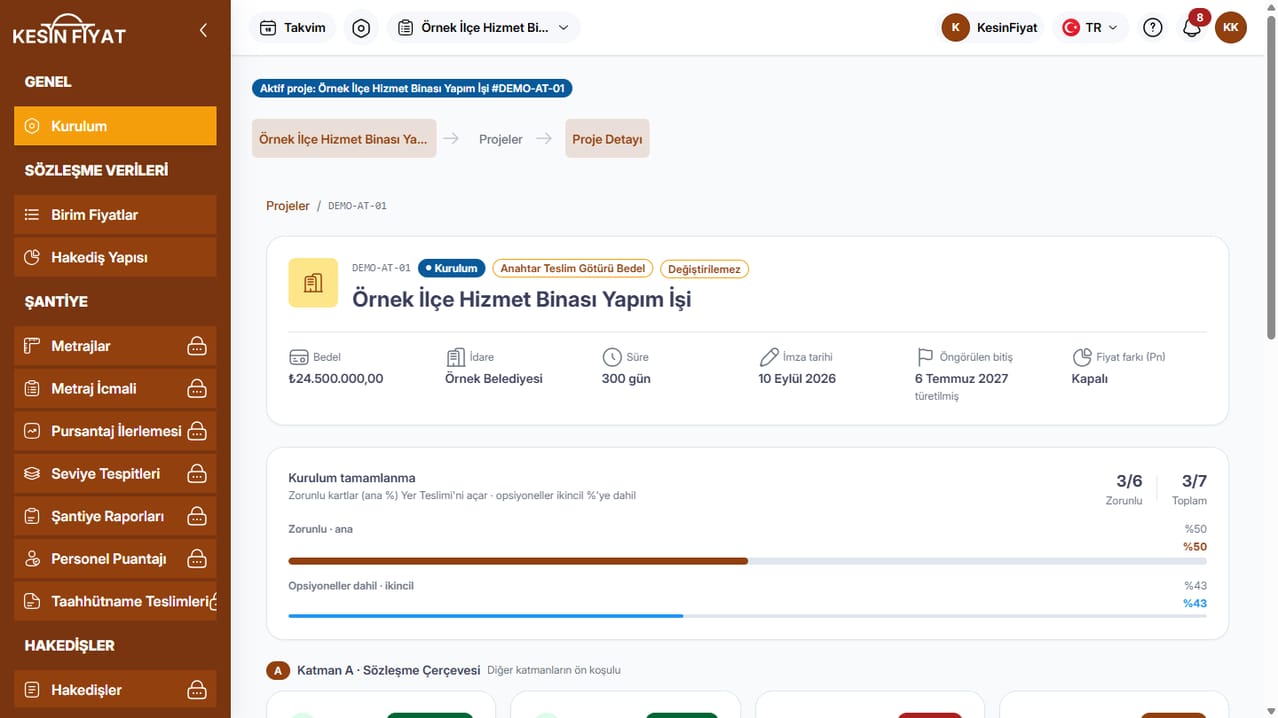1278x718 pixels.
Task: Click the 10 Eylül 2026 signing date
Action: [x=797, y=379]
